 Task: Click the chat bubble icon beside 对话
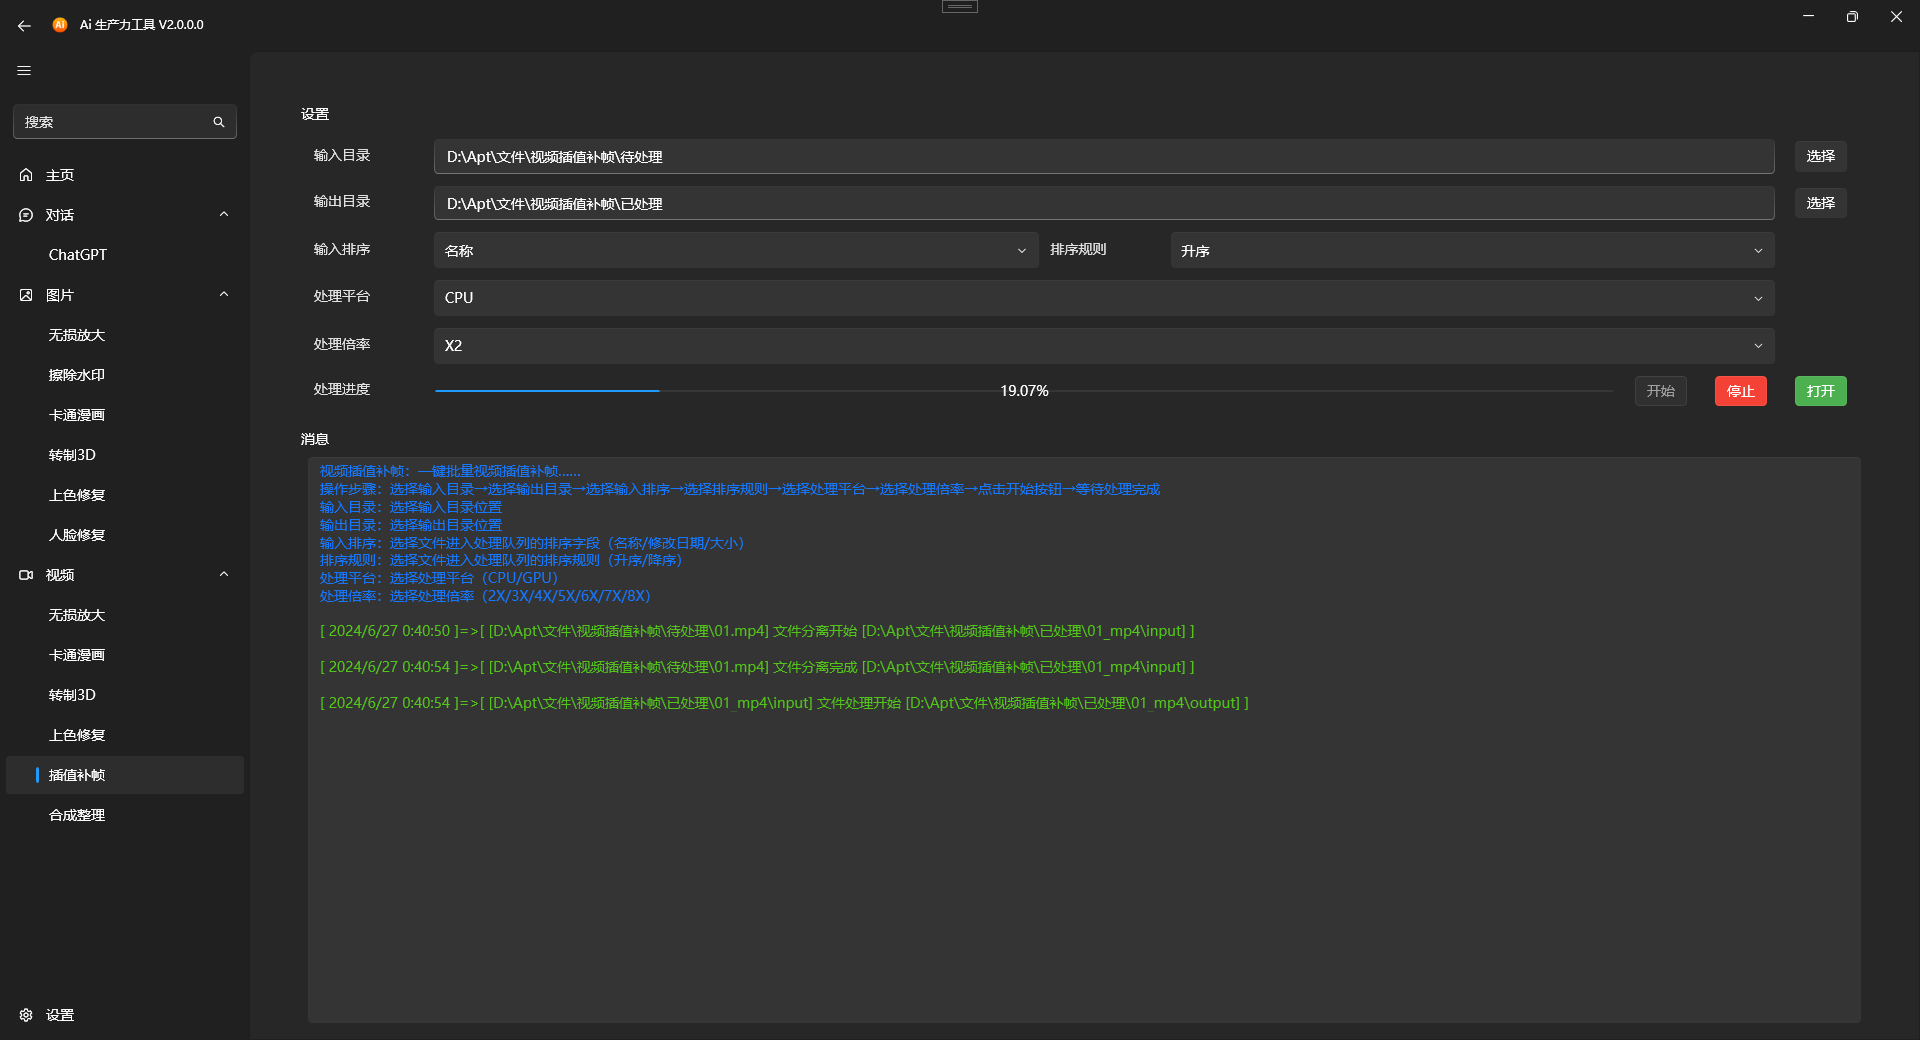[x=26, y=215]
